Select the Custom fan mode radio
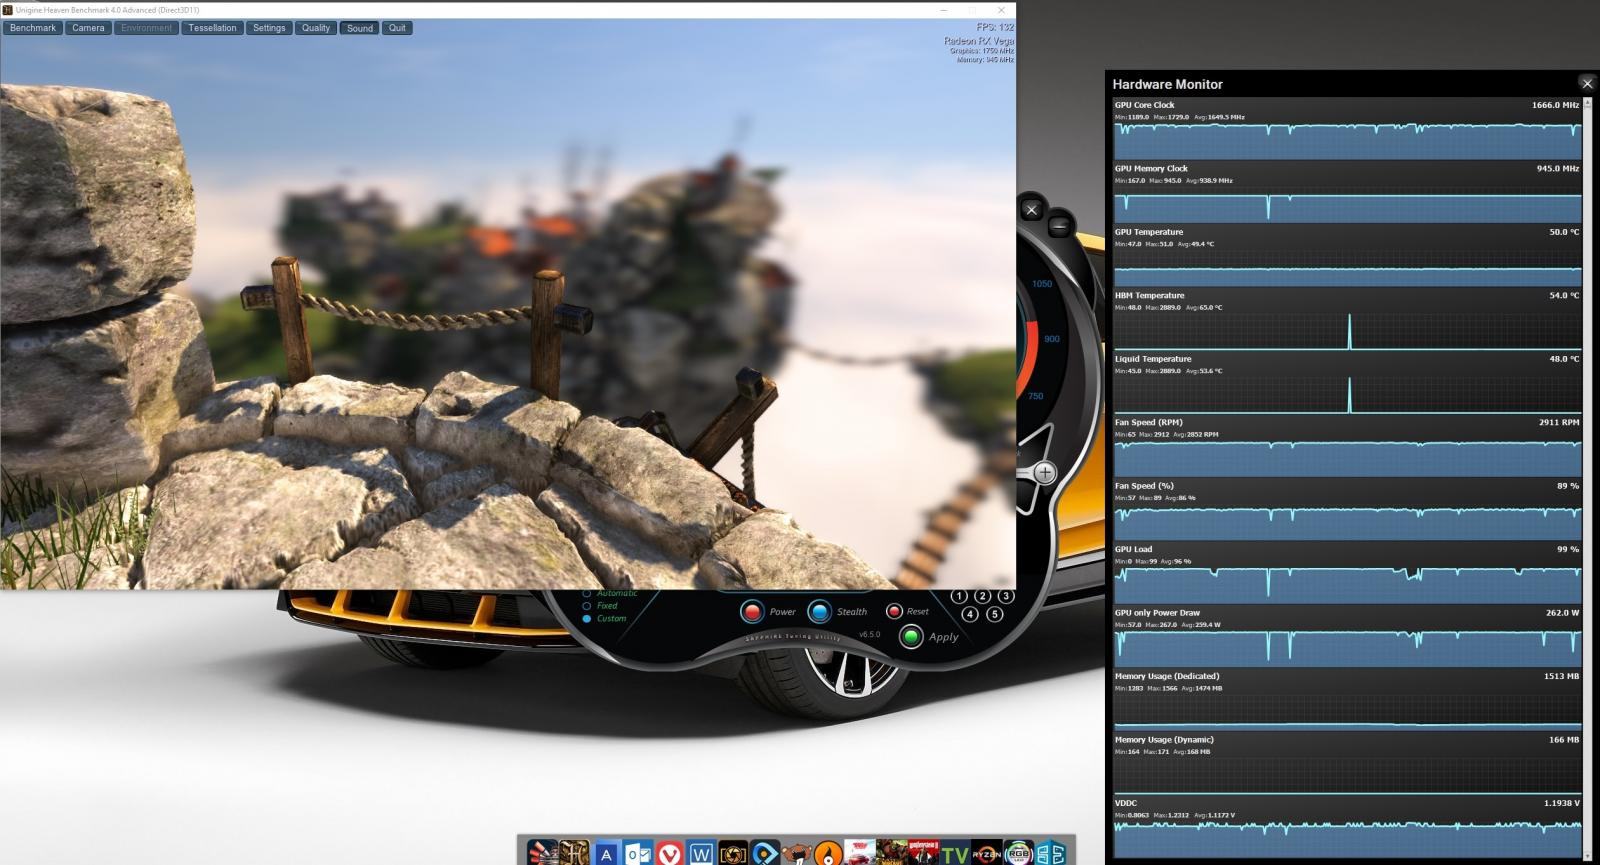This screenshot has height=865, width=1600. pos(587,619)
